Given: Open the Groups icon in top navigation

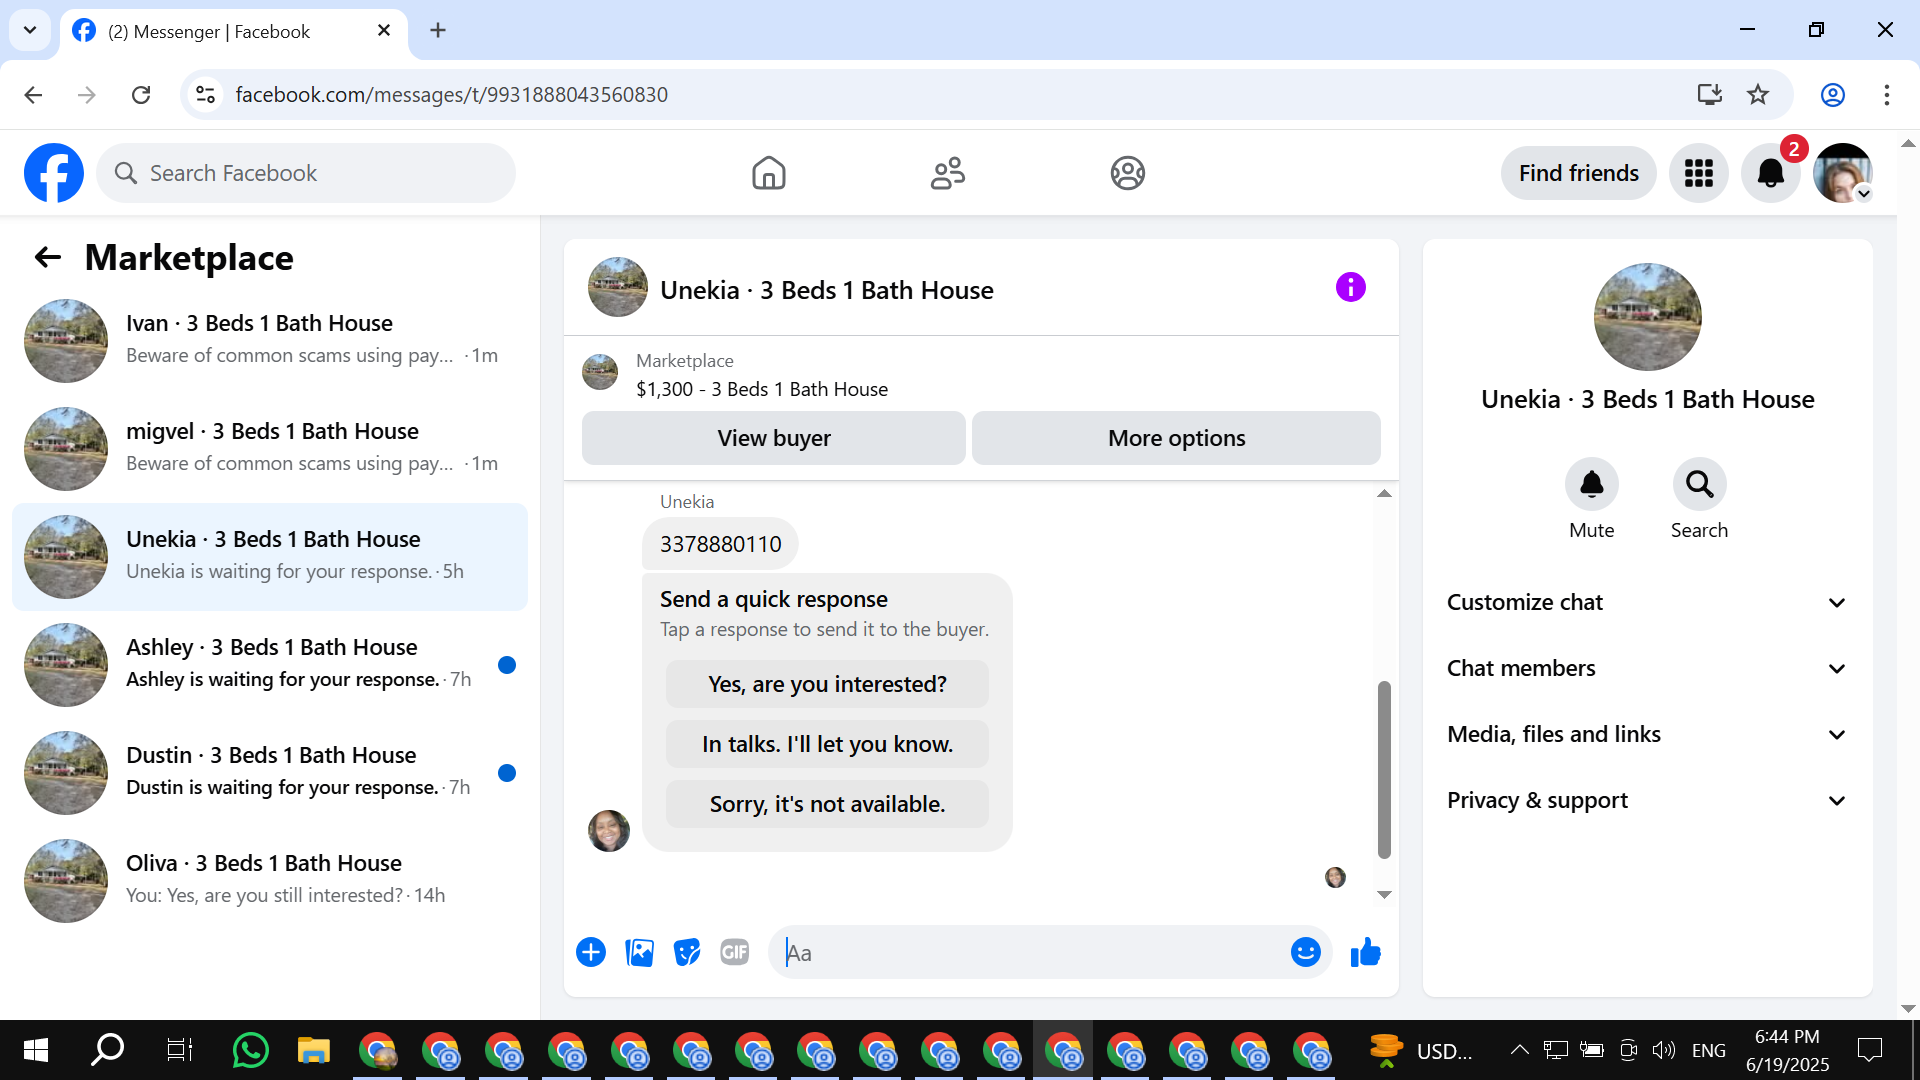Looking at the screenshot, I should pyautogui.click(x=1127, y=173).
